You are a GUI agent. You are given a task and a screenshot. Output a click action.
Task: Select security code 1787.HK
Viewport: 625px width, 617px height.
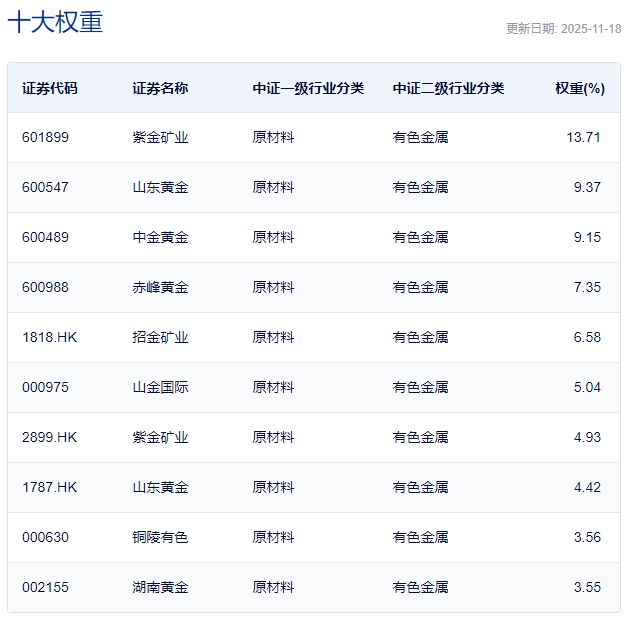coord(49,487)
